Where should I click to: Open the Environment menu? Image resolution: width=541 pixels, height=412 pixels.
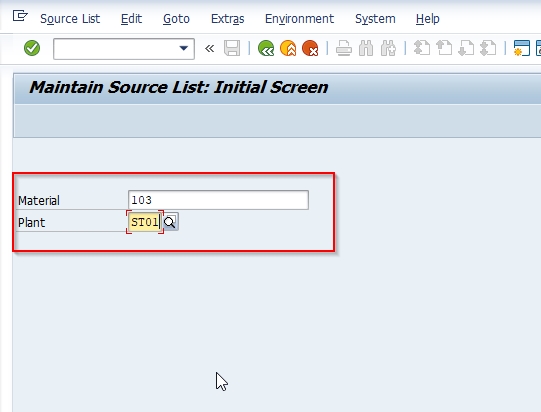point(299,19)
